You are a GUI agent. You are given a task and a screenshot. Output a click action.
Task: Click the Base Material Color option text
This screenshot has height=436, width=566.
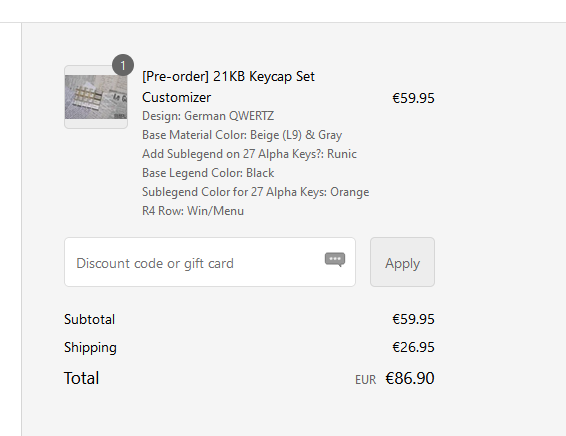pyautogui.click(x=242, y=135)
